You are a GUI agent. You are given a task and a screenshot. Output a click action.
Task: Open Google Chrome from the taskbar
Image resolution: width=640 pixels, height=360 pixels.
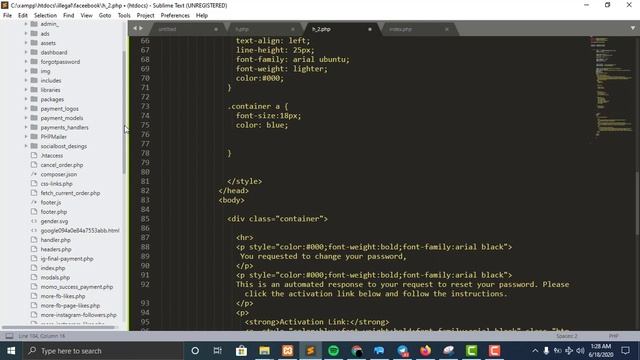tap(357, 351)
